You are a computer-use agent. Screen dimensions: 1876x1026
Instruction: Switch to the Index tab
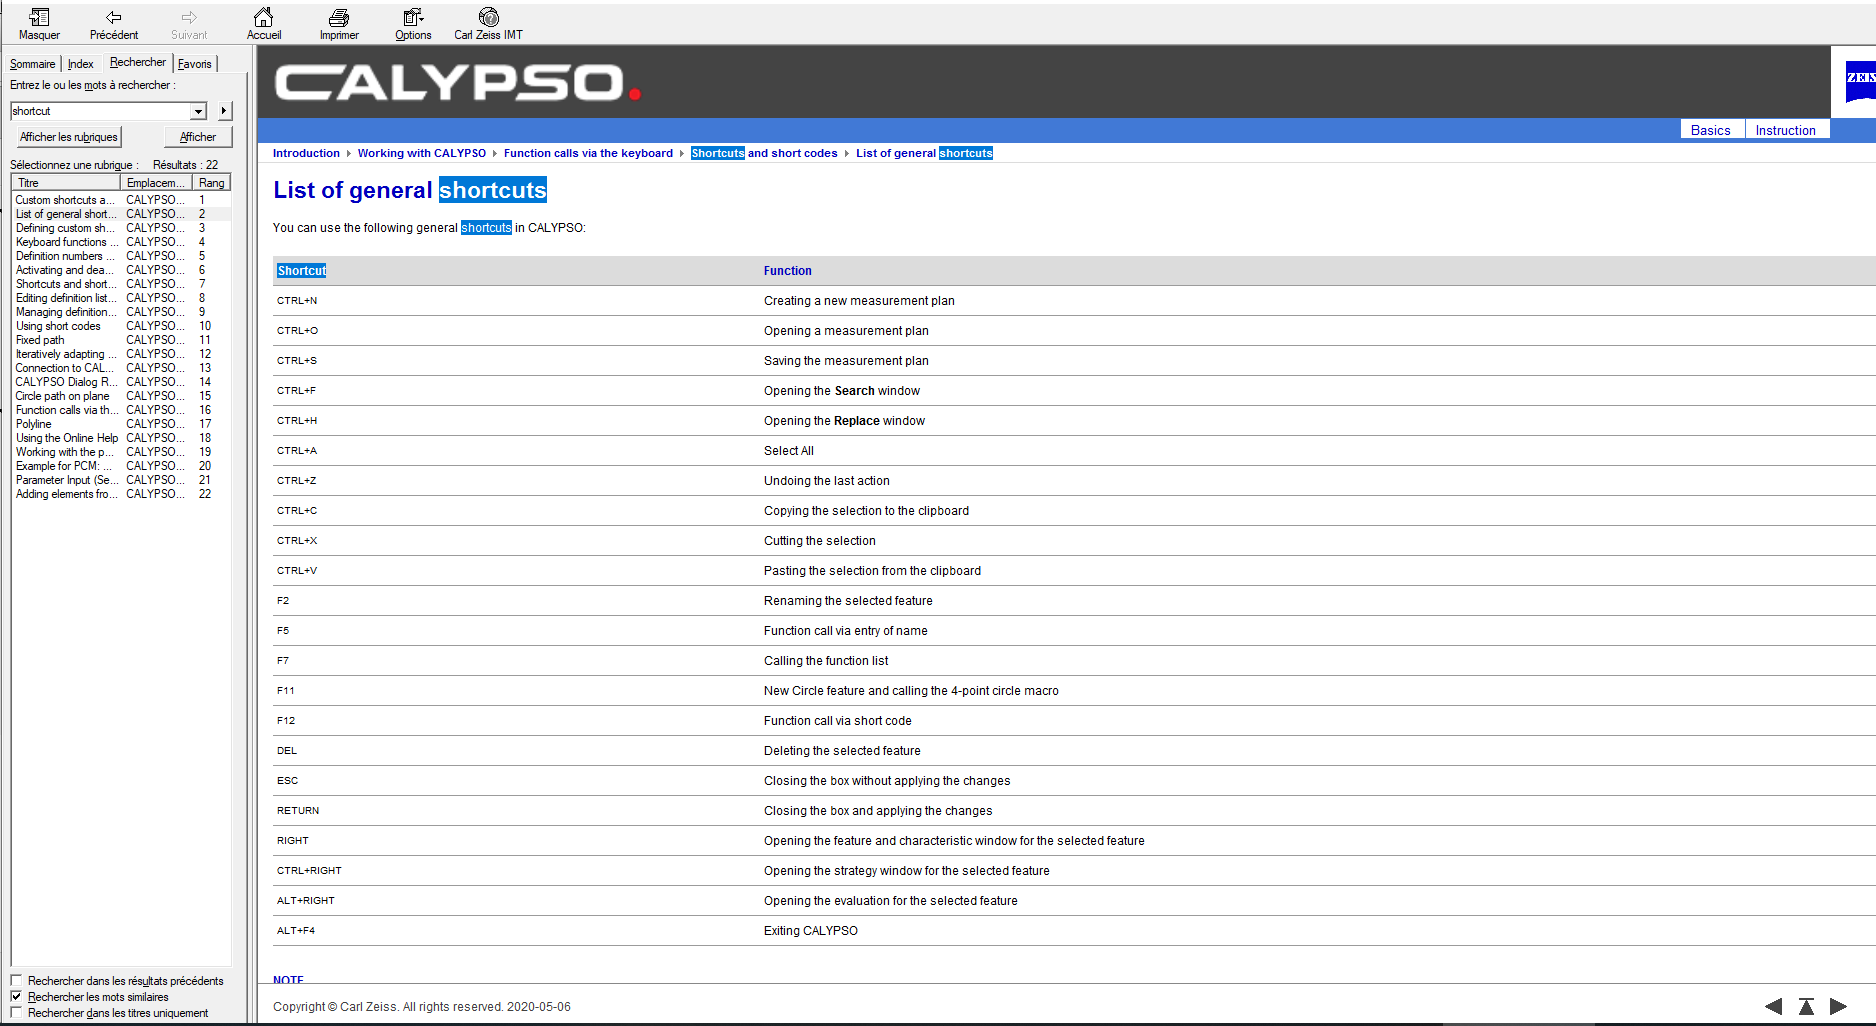tap(81, 64)
